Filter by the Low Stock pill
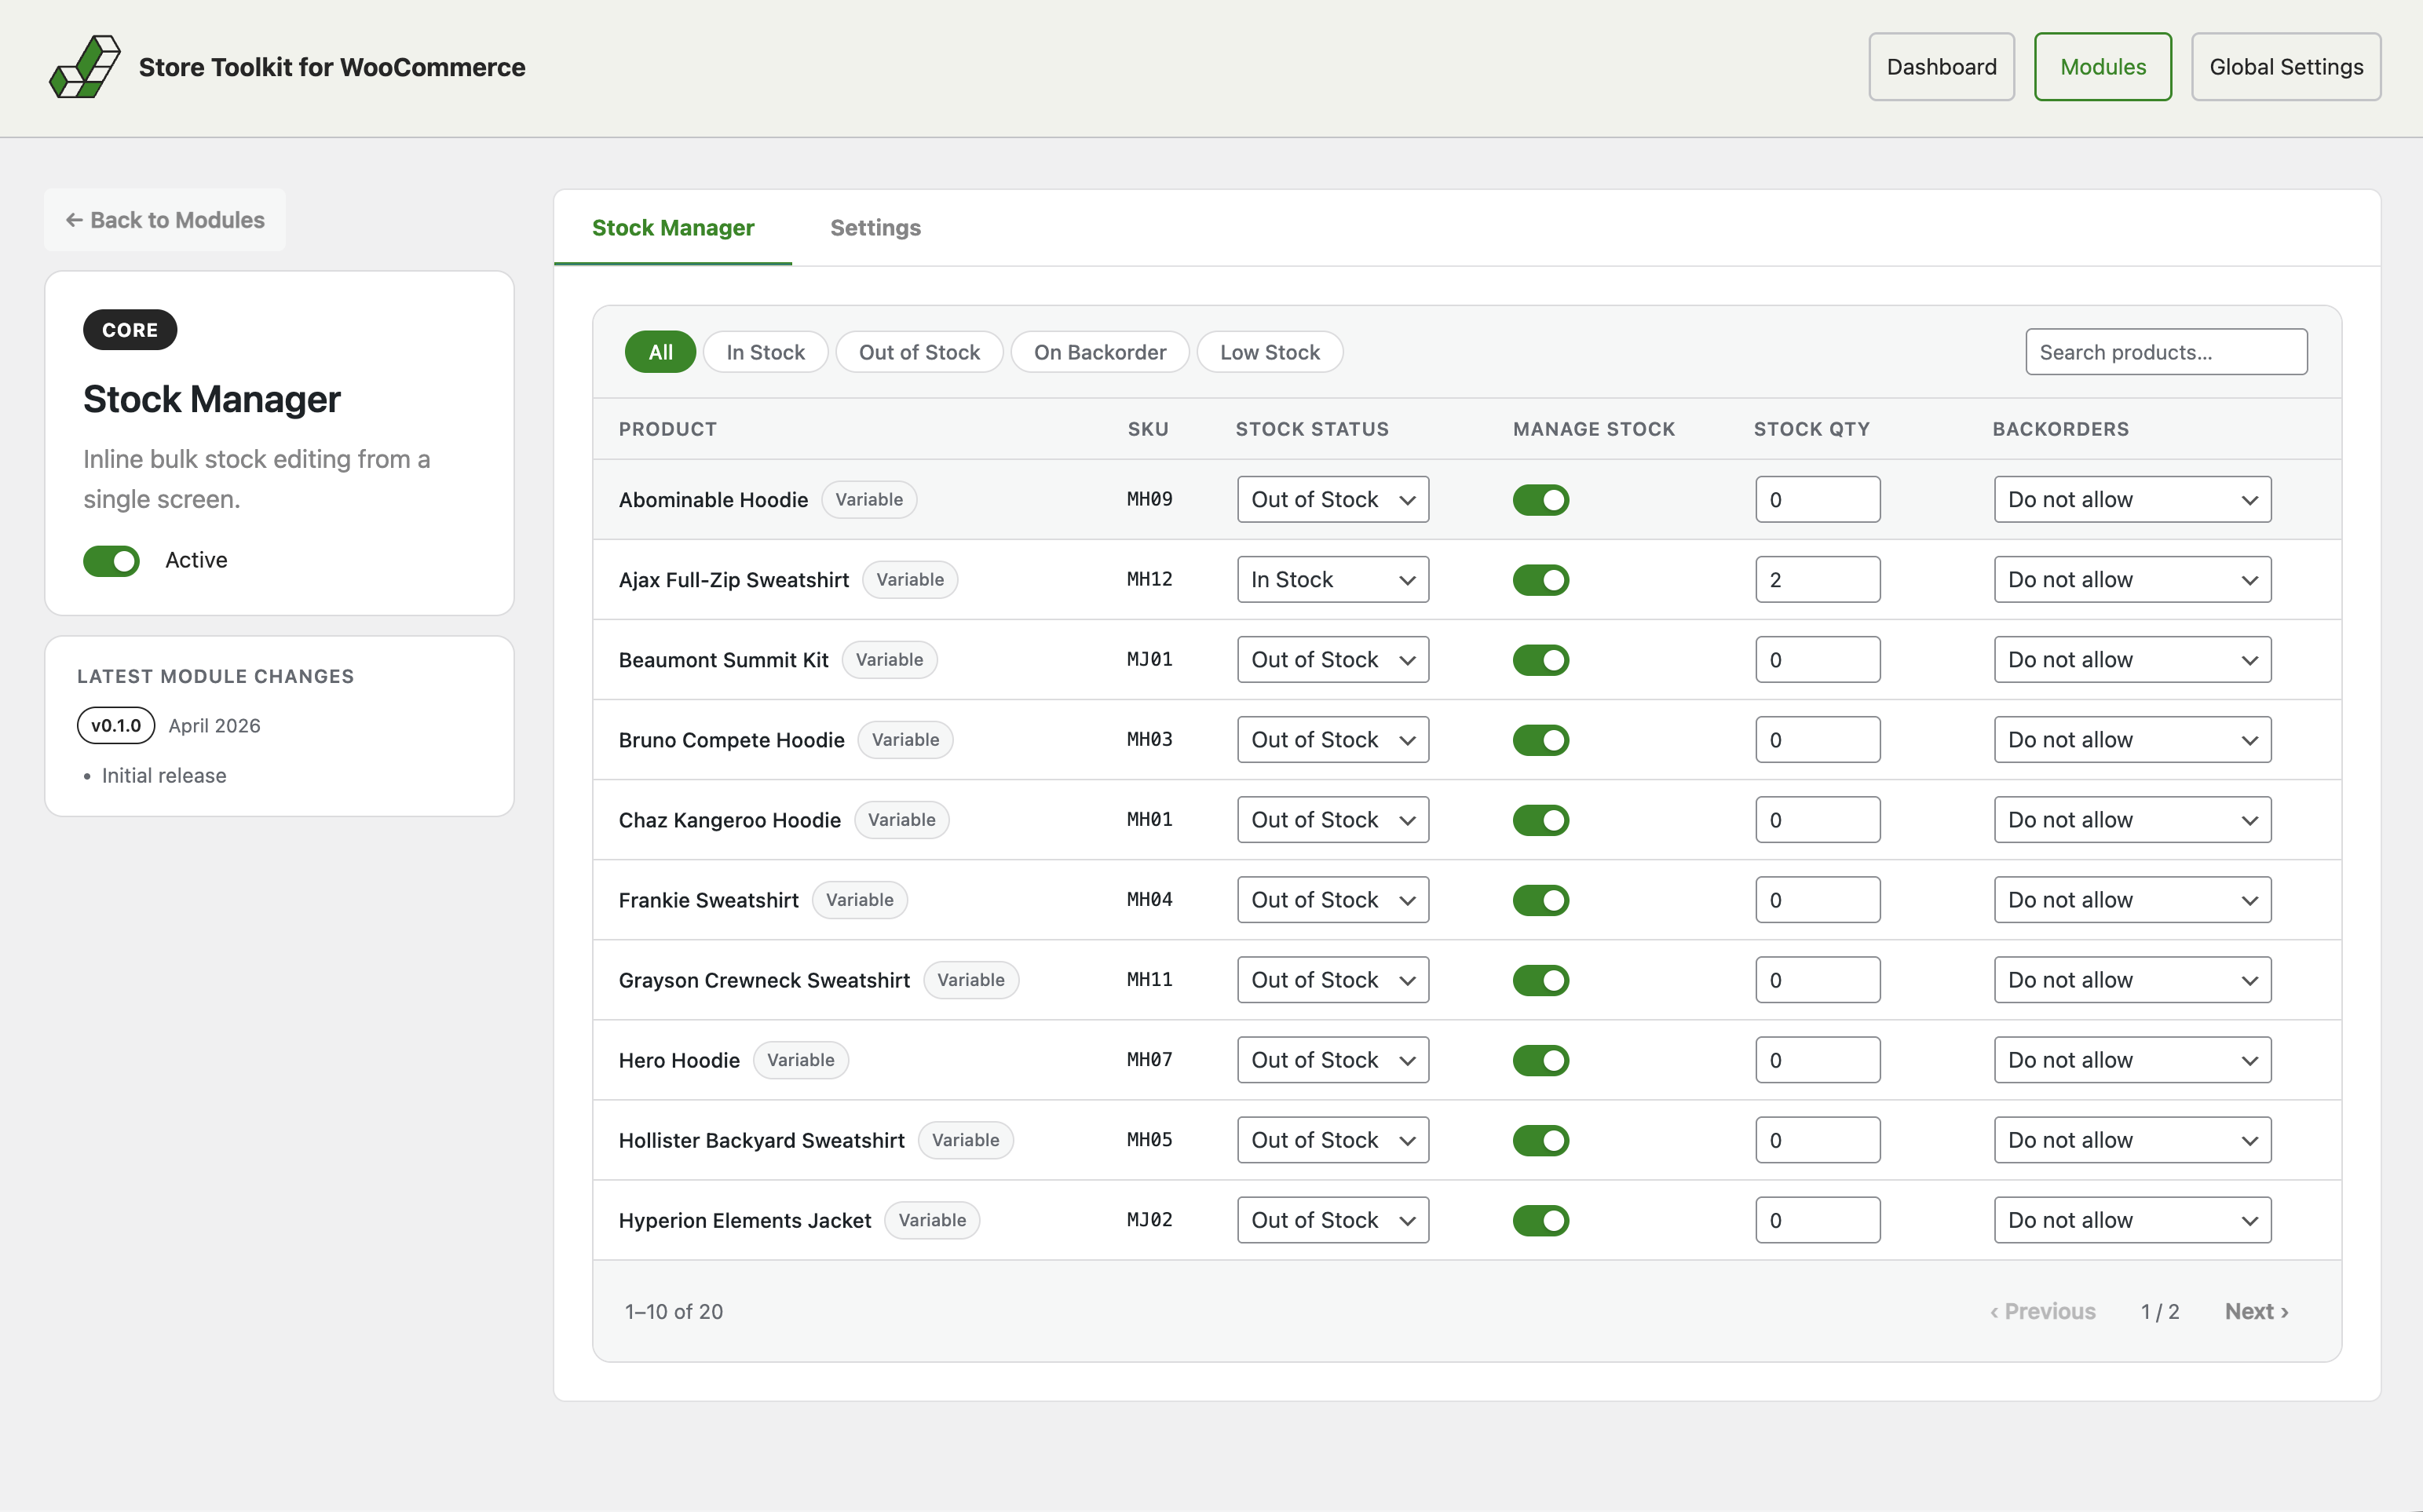The width and height of the screenshot is (2423, 1512). click(x=1269, y=352)
